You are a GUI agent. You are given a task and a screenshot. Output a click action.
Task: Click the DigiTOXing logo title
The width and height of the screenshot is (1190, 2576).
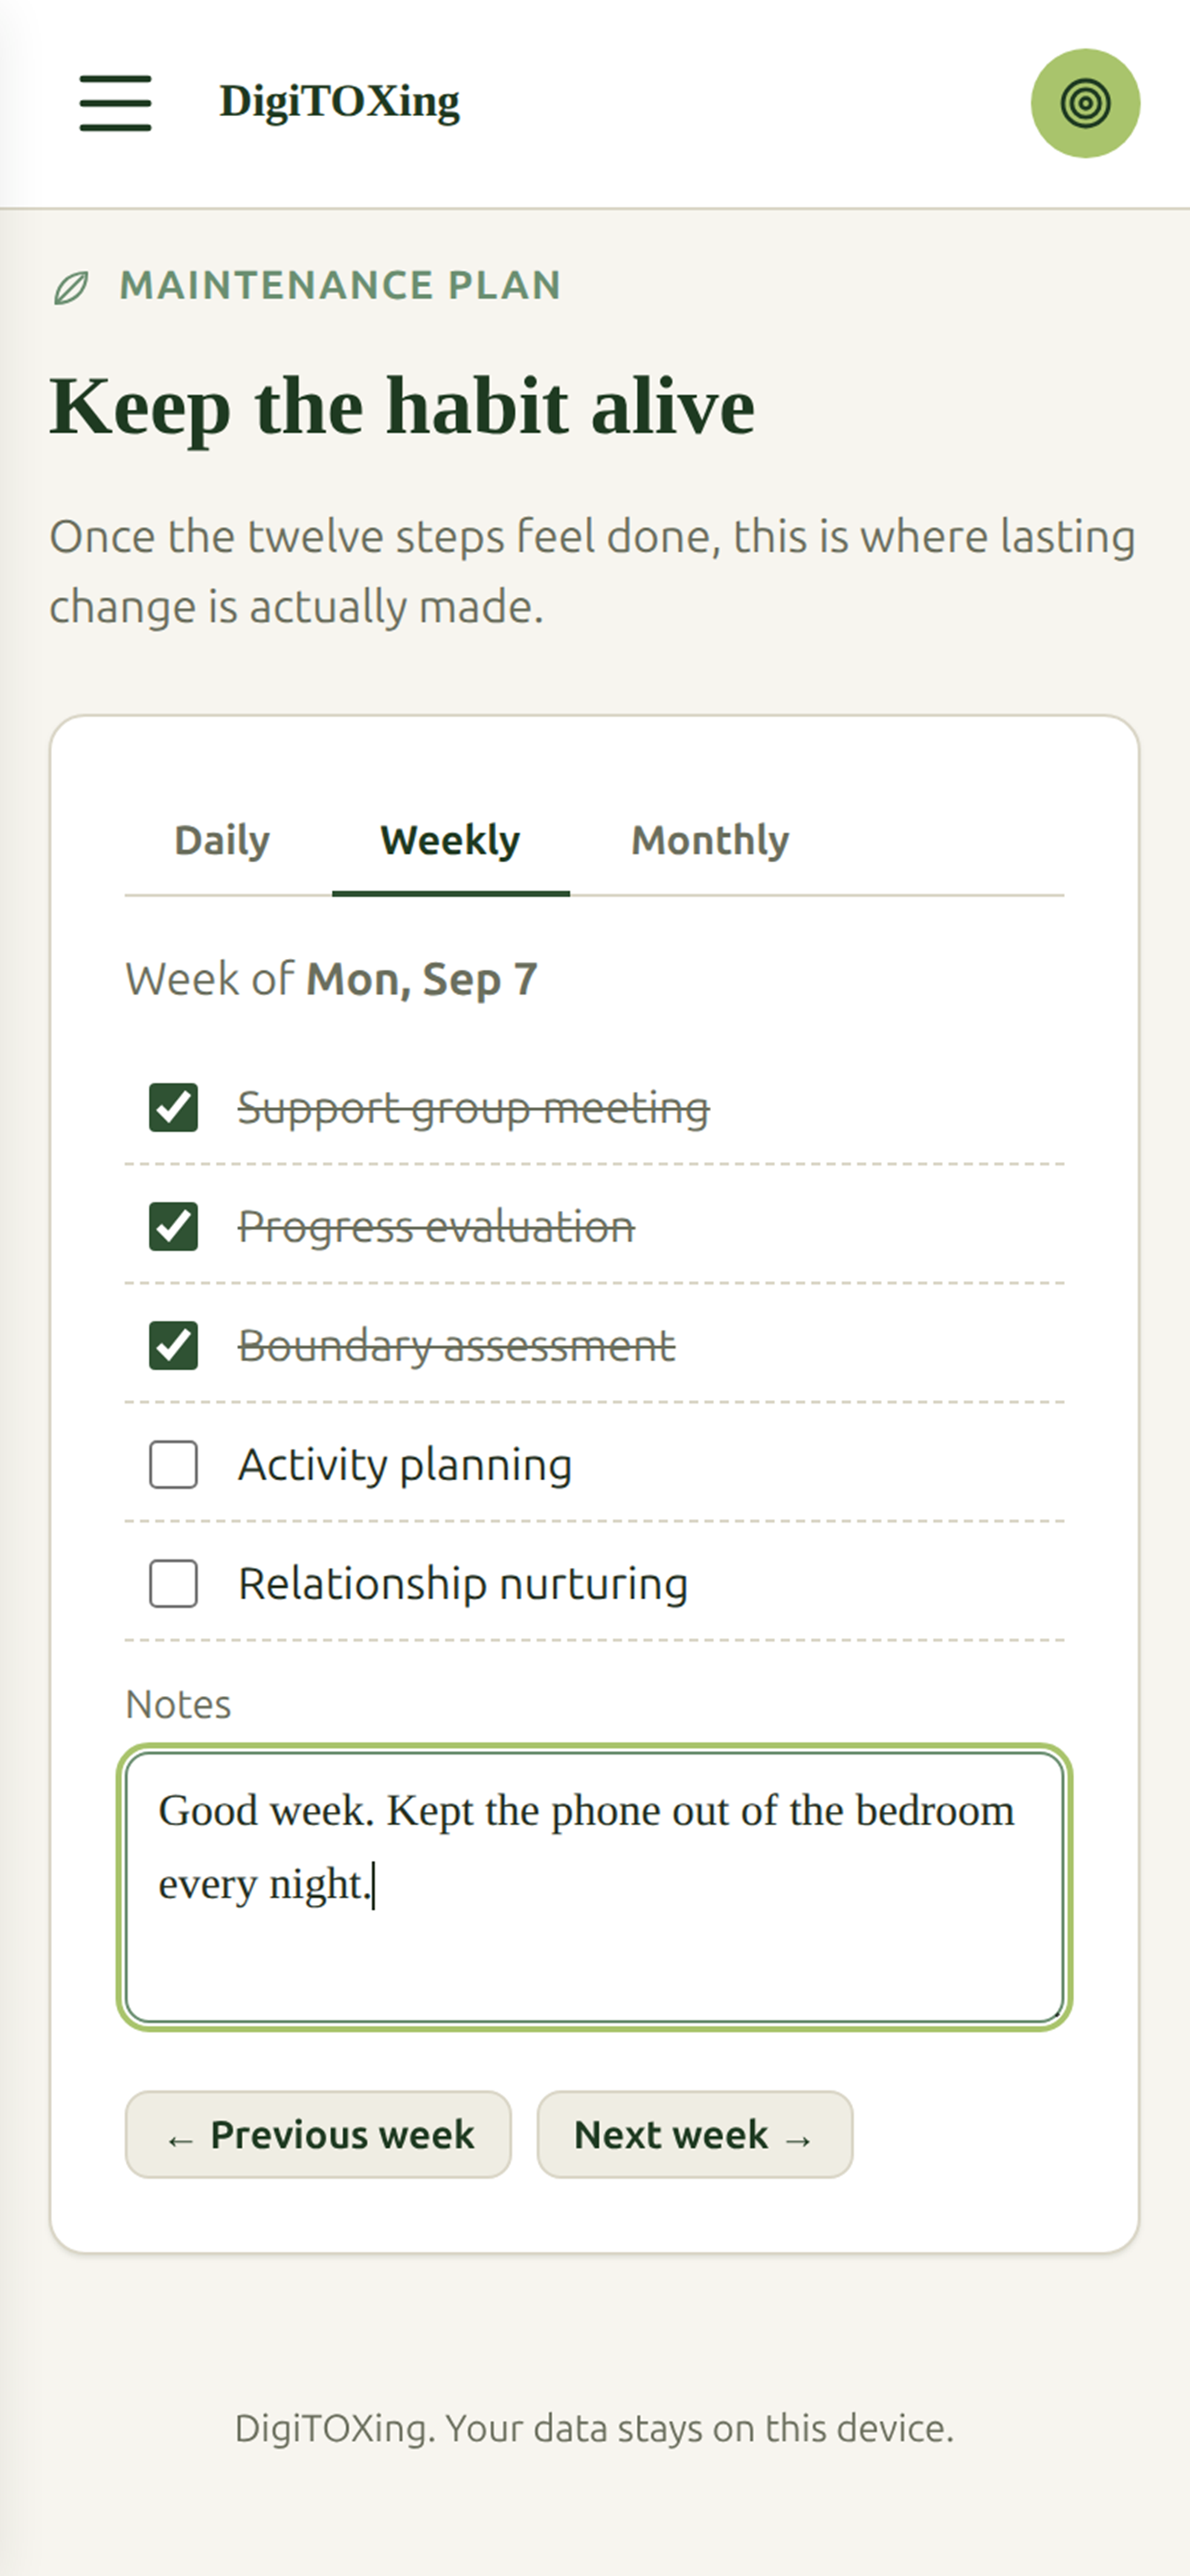(x=340, y=102)
